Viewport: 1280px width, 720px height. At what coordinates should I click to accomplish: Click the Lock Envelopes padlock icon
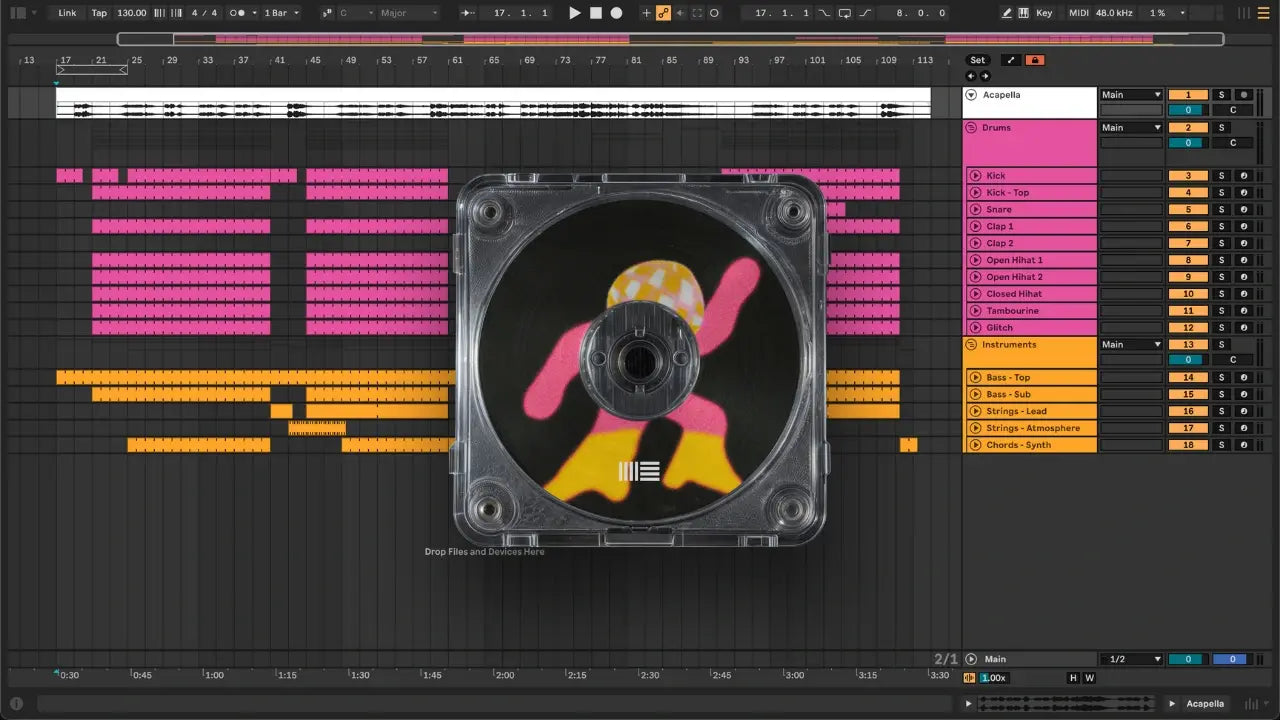[x=1035, y=60]
